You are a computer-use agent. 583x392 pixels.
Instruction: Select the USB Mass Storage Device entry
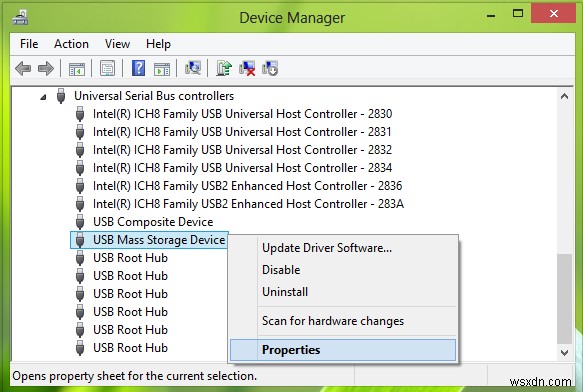click(159, 240)
